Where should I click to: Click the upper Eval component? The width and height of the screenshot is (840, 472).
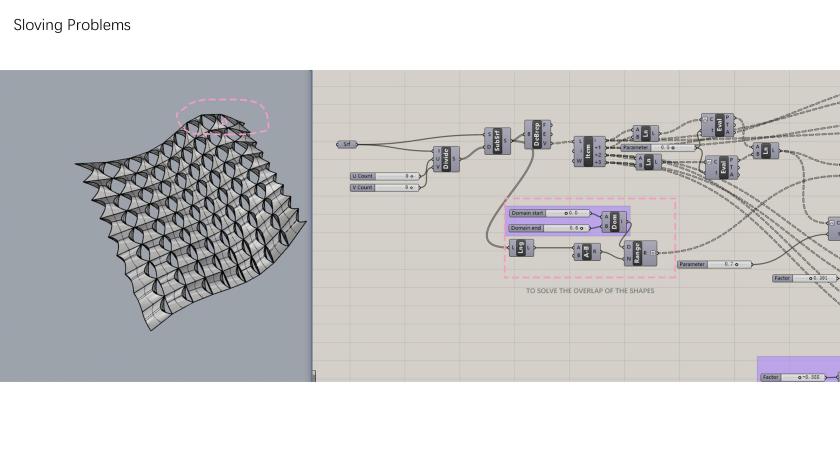pos(718,125)
